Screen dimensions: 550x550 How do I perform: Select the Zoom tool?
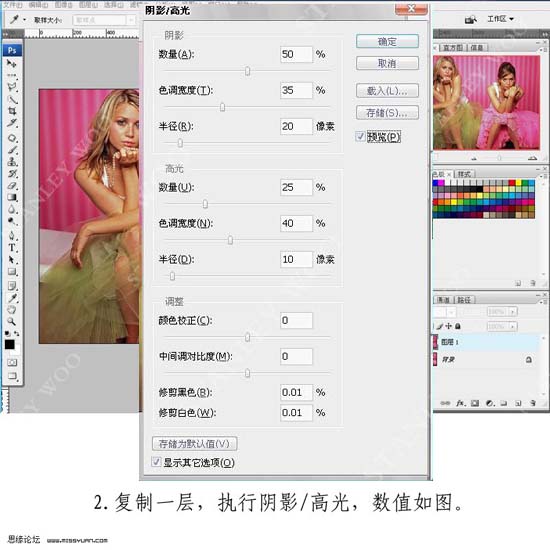[12, 321]
